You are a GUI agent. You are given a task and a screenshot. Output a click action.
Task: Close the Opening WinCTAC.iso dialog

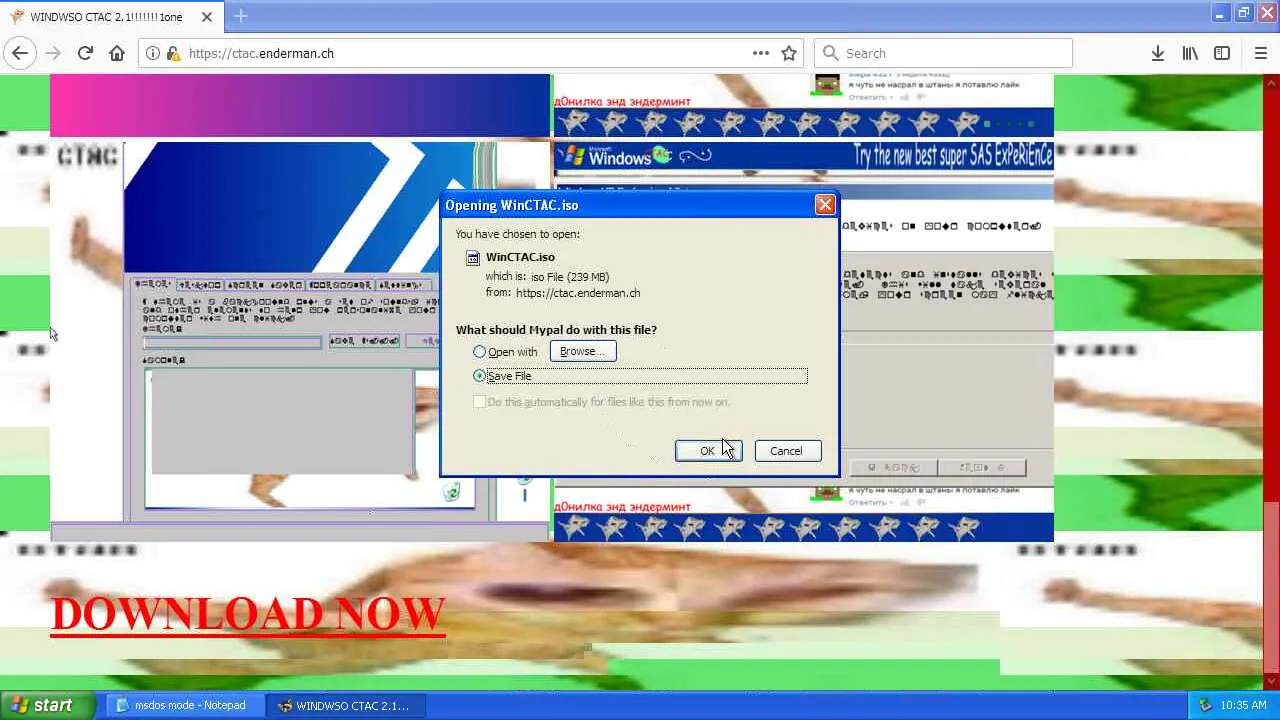point(825,205)
